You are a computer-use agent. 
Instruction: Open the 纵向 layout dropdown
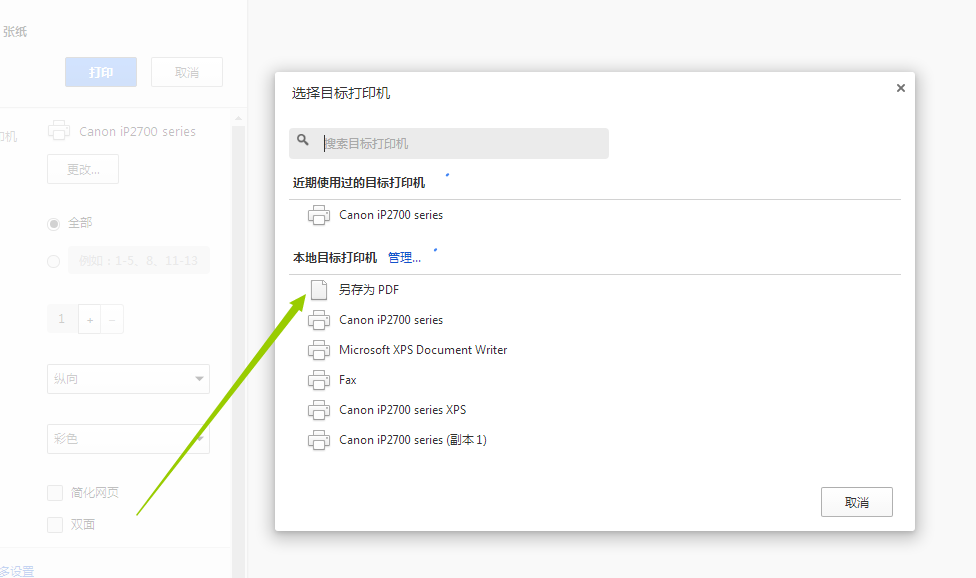(x=128, y=379)
